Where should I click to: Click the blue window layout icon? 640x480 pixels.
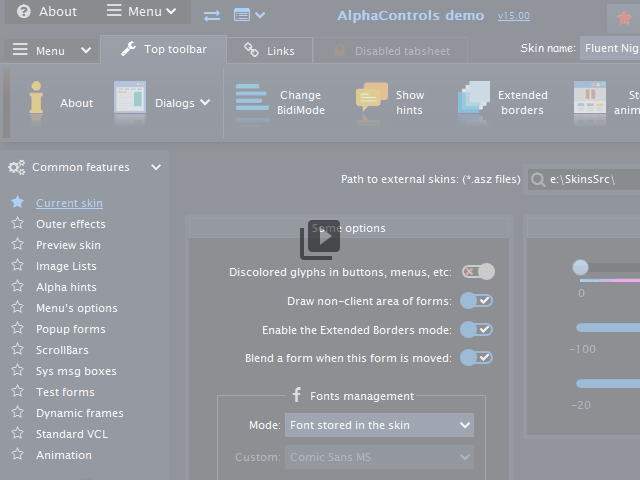click(242, 15)
